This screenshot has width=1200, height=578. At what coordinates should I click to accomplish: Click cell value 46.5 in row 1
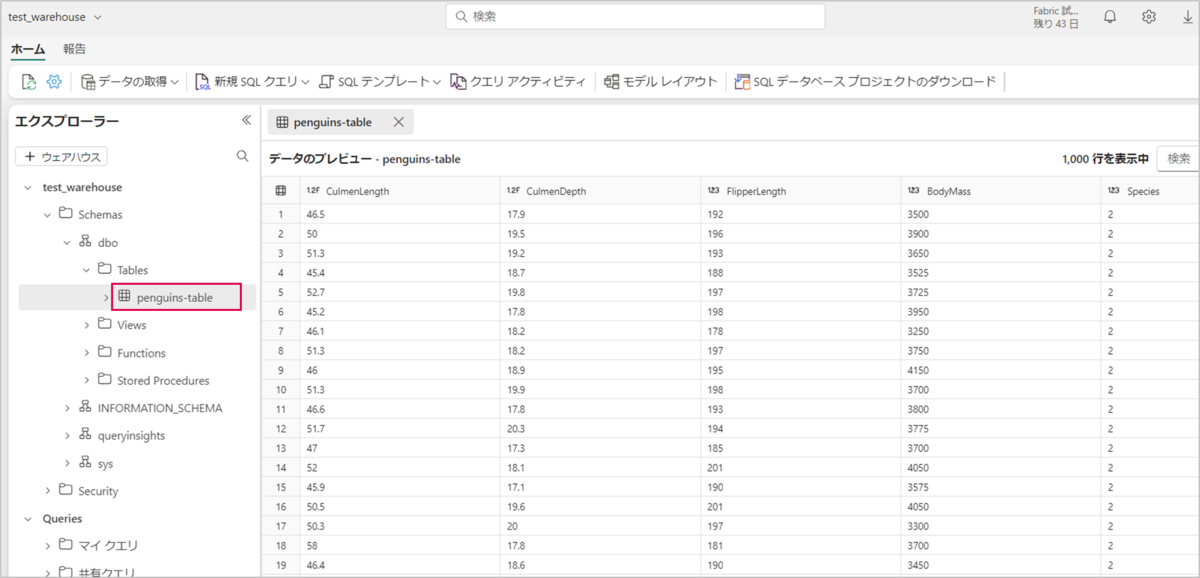(316, 214)
